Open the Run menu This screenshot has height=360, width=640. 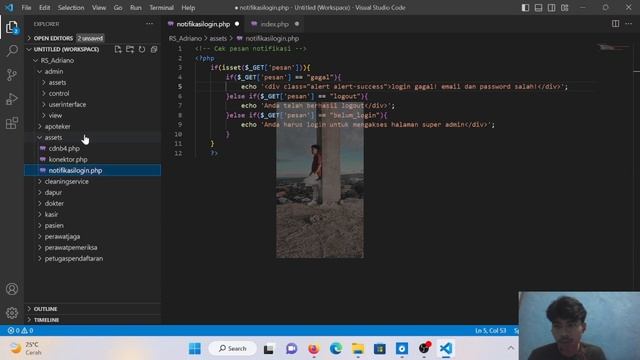tap(136, 8)
